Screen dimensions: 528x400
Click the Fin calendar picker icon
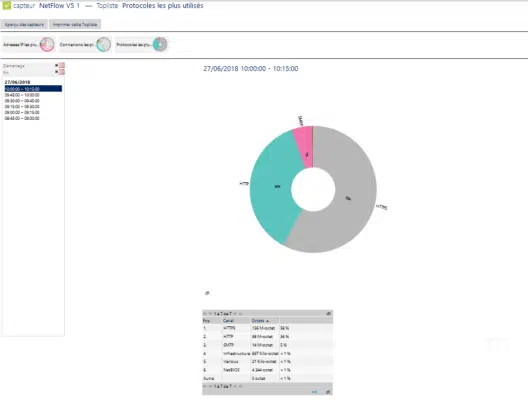(62, 72)
